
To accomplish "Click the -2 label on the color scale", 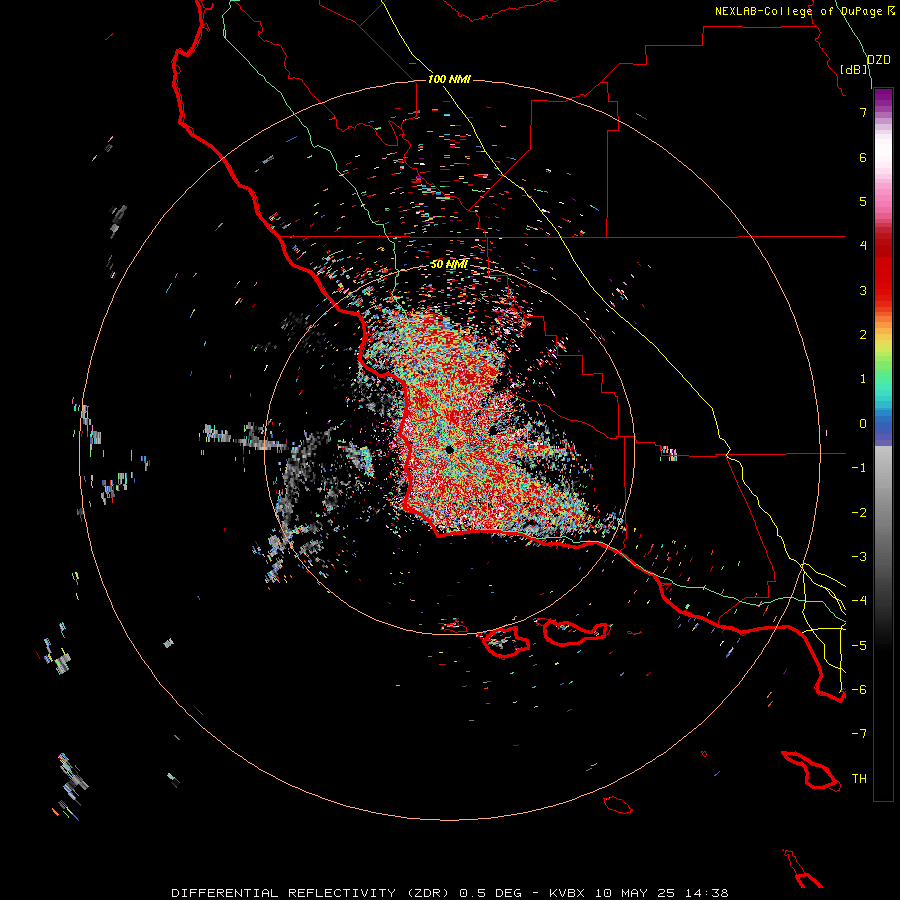I will tap(859, 513).
